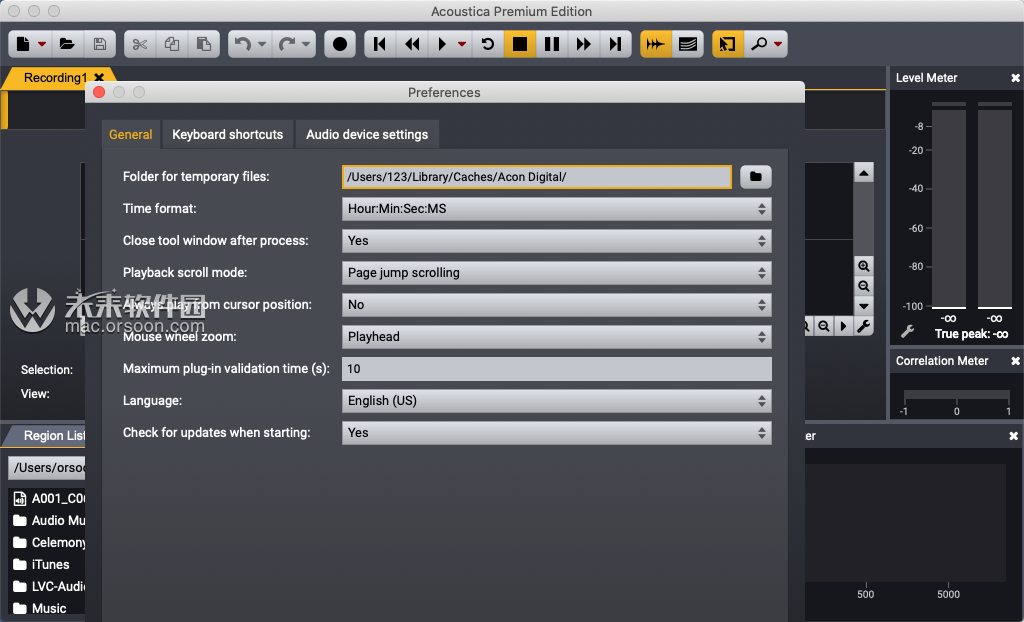Open Level Meter settings wrench icon

point(908,332)
